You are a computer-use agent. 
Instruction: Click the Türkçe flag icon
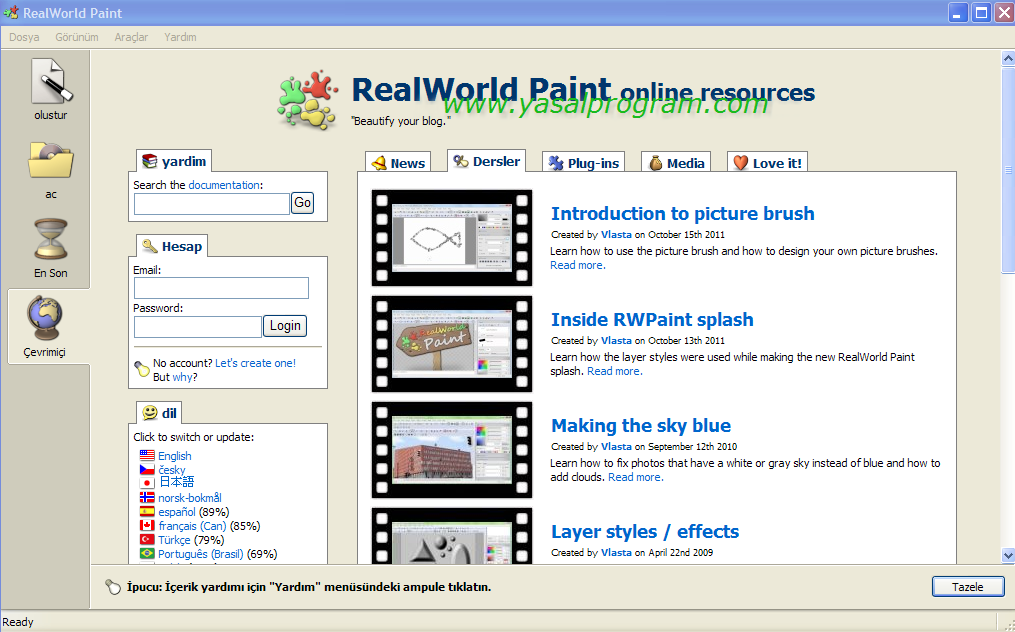[147, 540]
